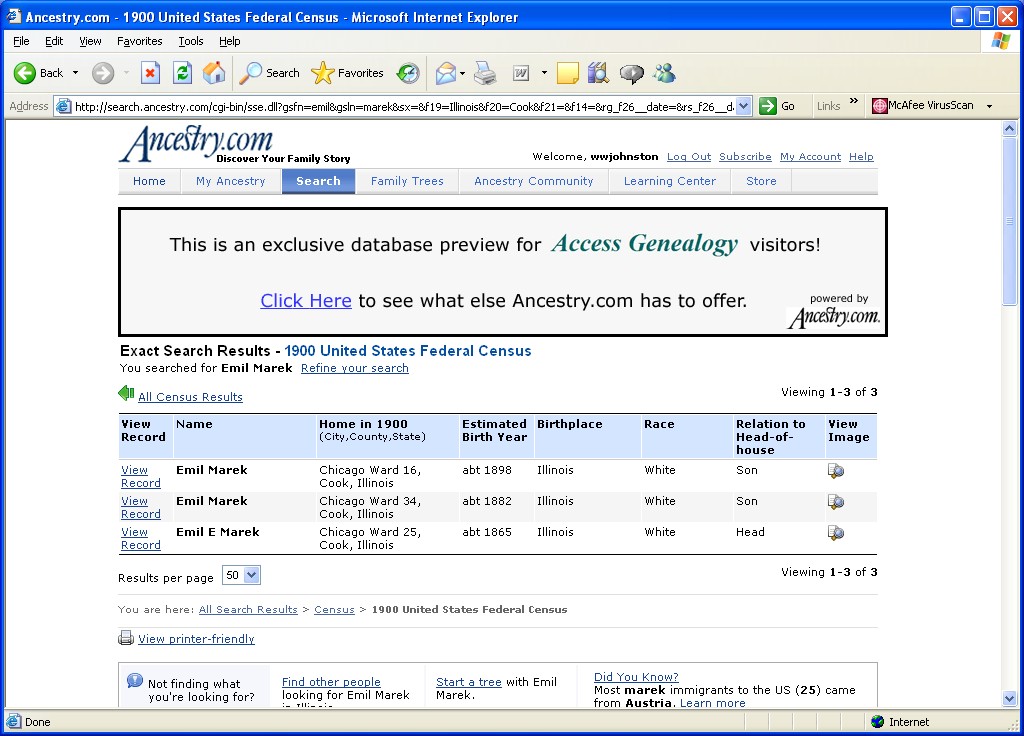
Task: View image for Emil Marek Ward 34
Action: (x=835, y=502)
